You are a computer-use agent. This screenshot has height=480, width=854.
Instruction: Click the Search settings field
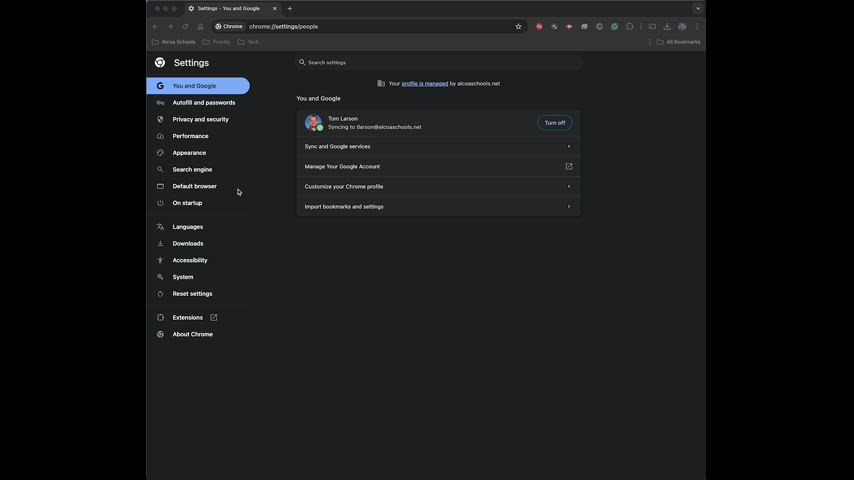tap(438, 62)
